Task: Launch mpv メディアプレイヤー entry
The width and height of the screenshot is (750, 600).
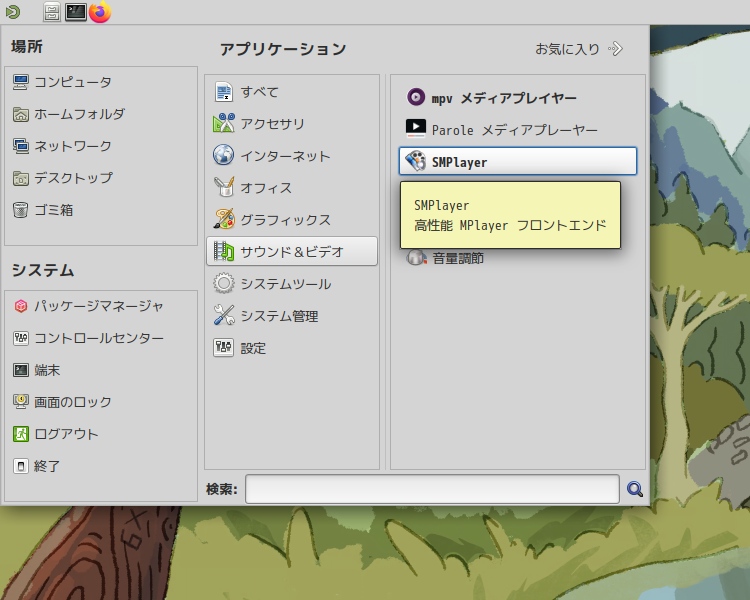Action: tap(518, 98)
